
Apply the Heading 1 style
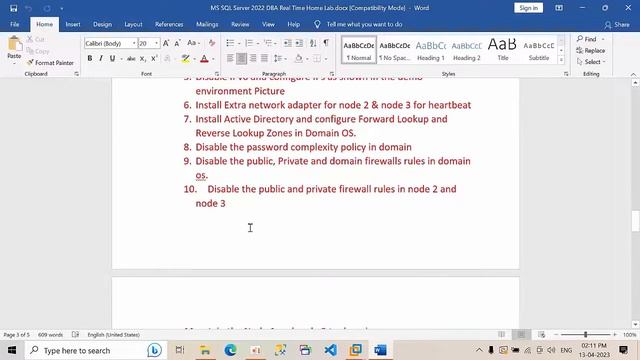pyautogui.click(x=431, y=50)
